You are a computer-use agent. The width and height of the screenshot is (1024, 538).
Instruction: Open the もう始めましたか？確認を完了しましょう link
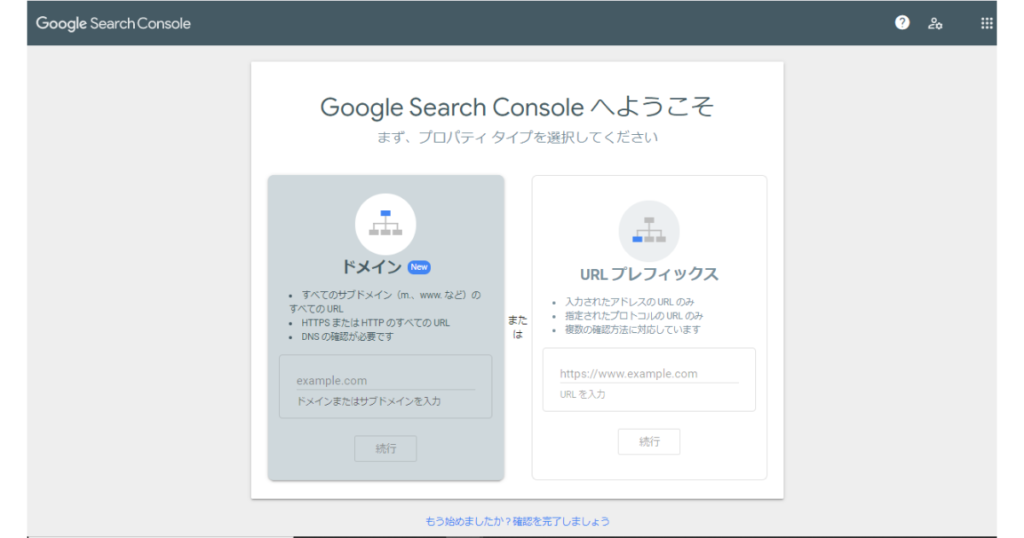click(x=517, y=521)
